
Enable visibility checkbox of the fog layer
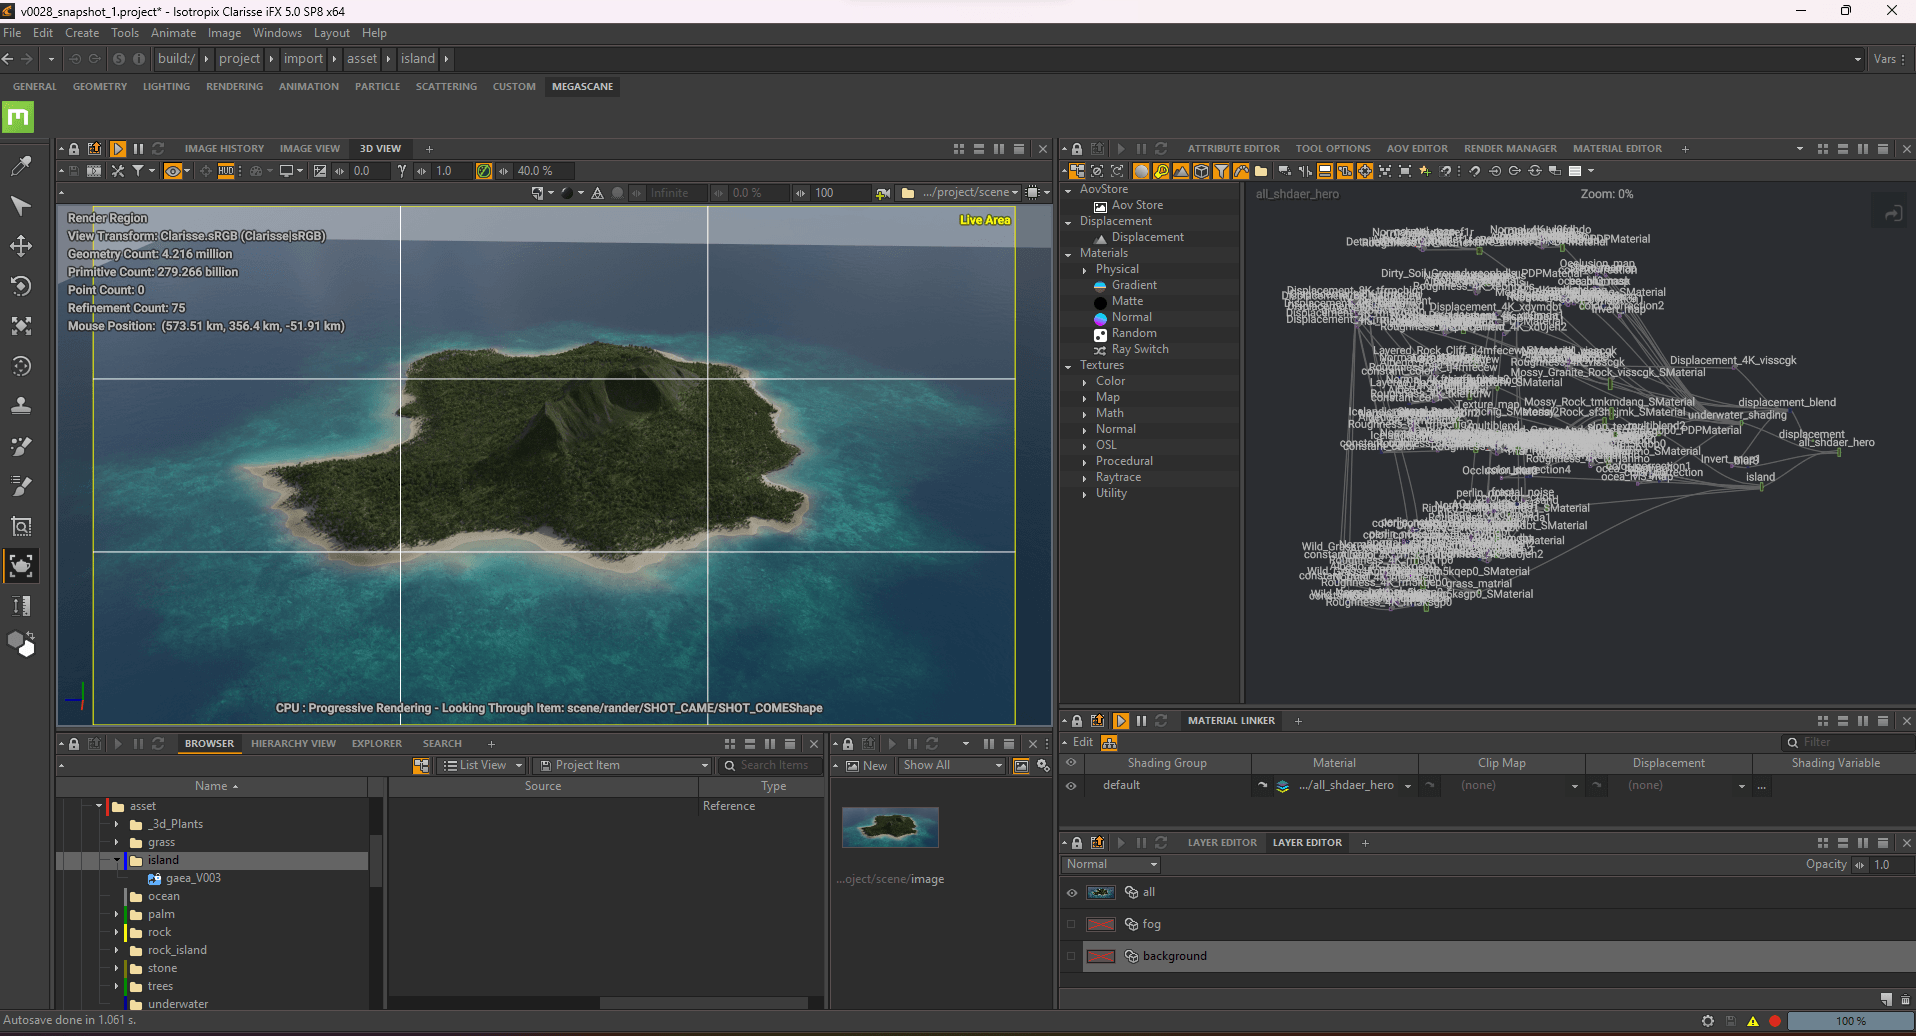tap(1072, 925)
